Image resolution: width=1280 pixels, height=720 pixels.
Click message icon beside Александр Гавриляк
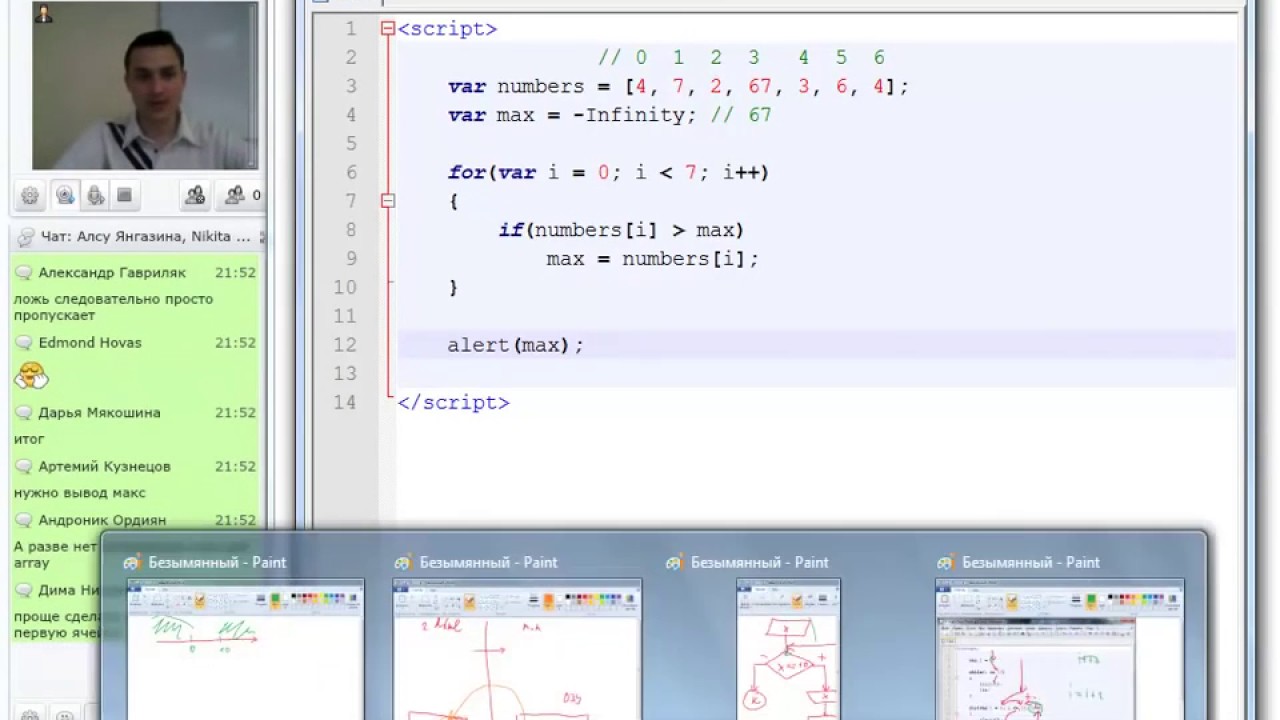pyautogui.click(x=23, y=273)
